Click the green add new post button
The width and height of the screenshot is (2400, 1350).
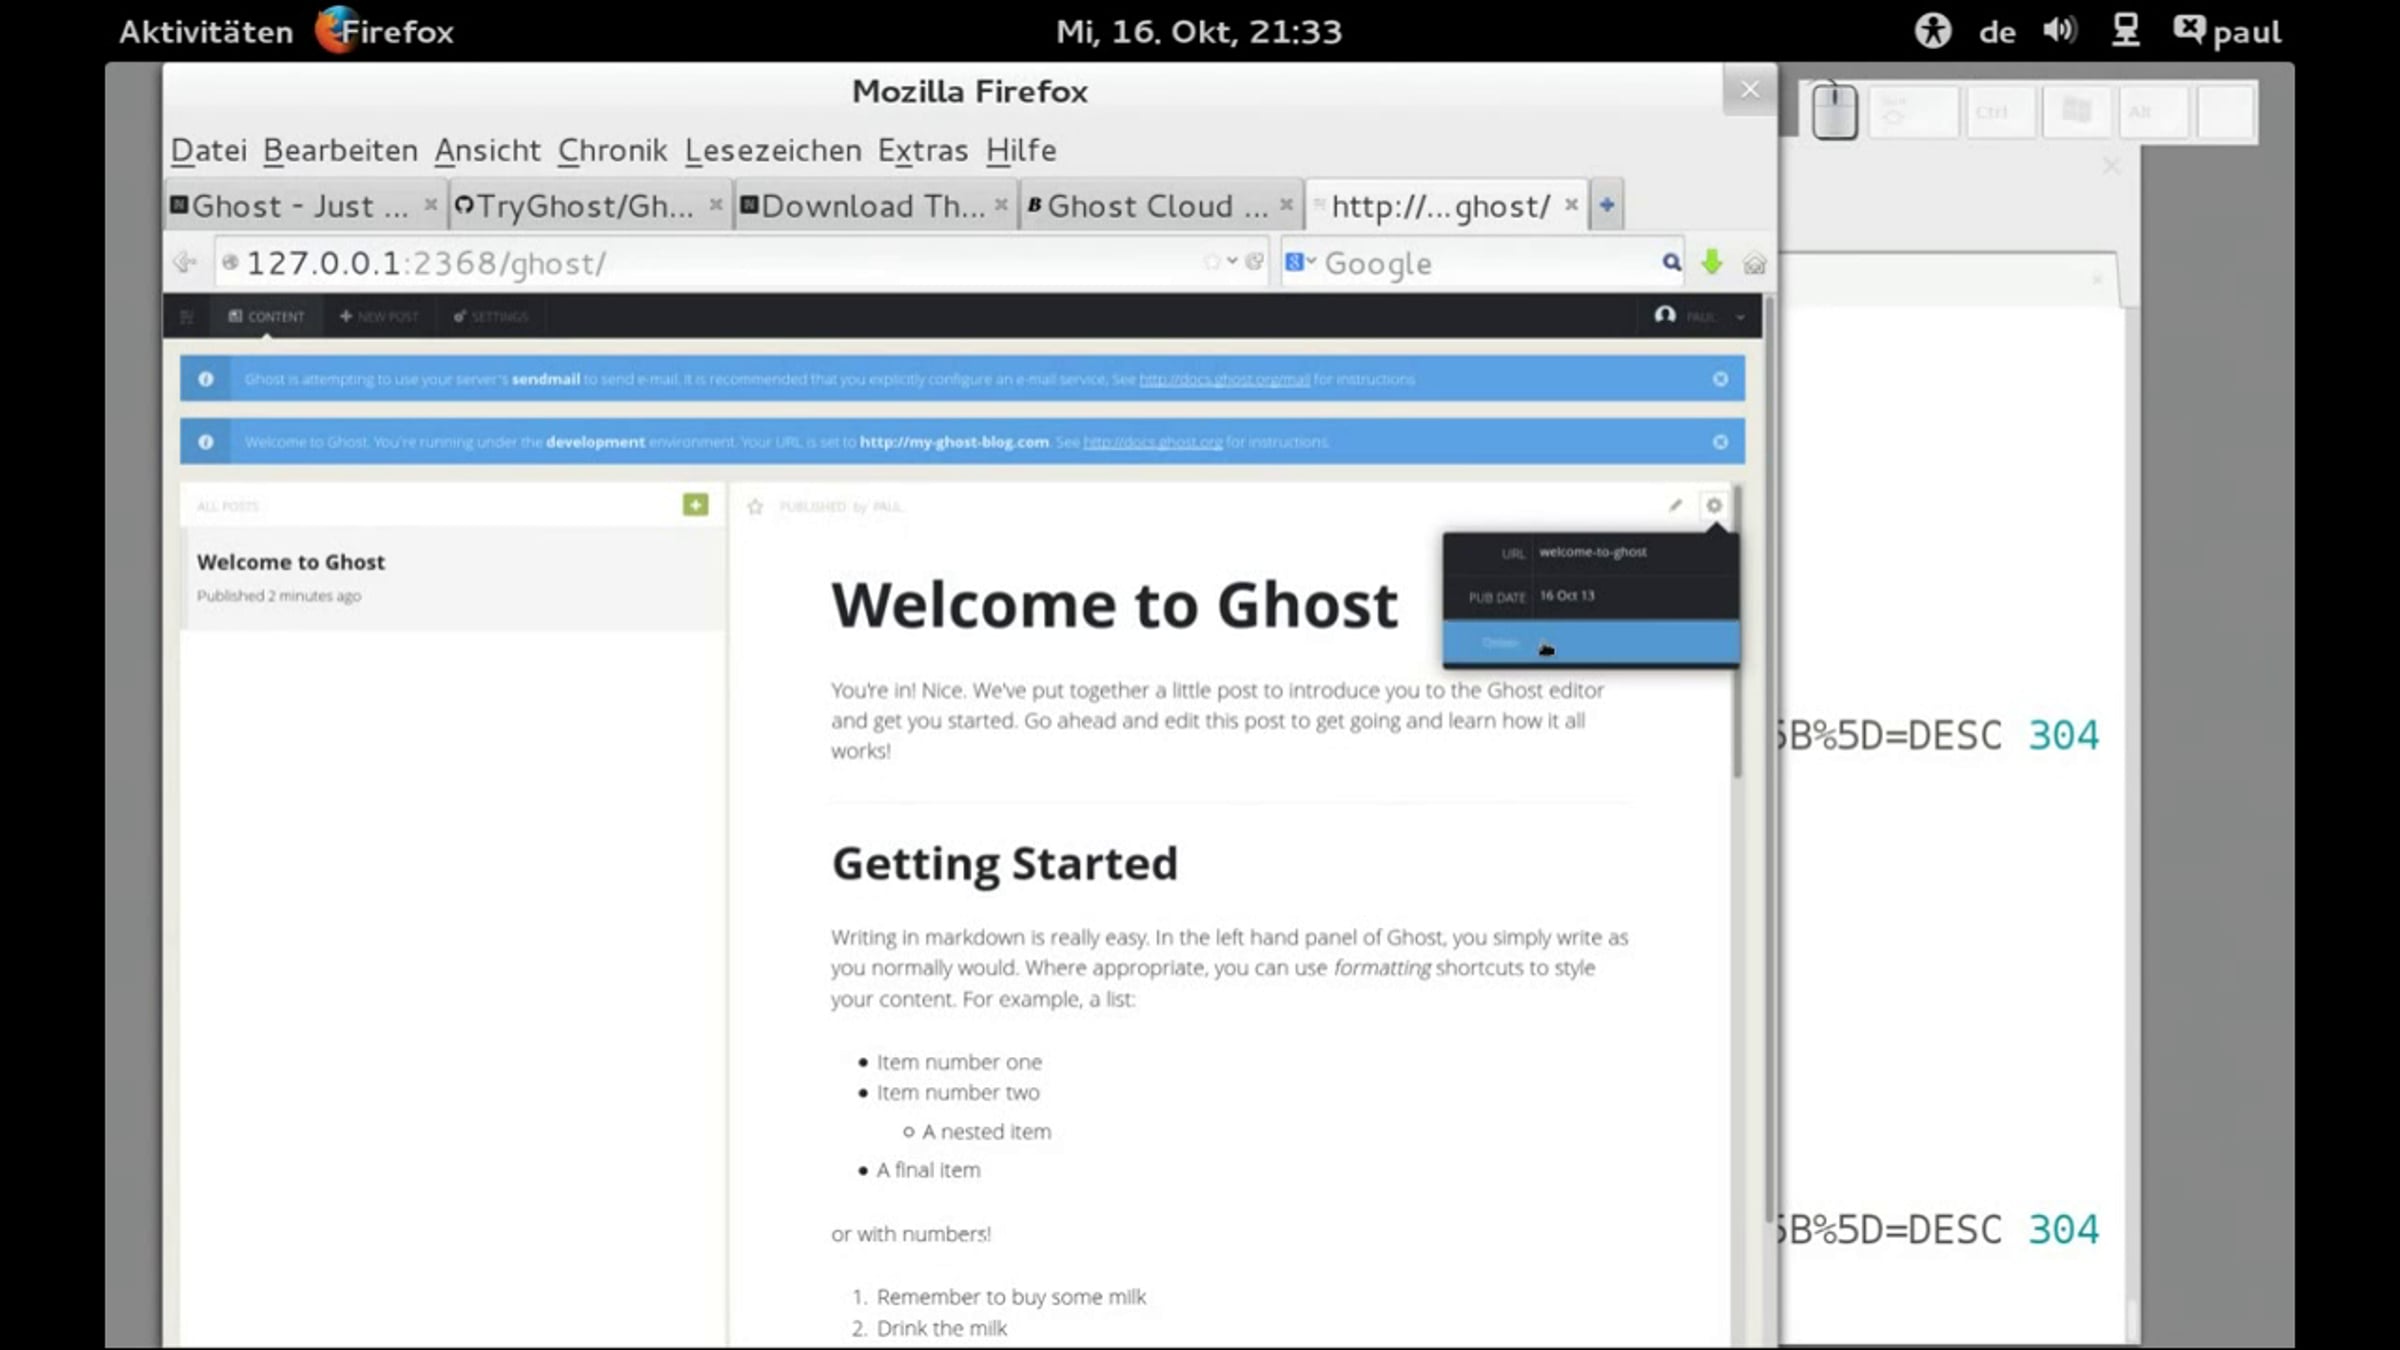[x=695, y=505]
